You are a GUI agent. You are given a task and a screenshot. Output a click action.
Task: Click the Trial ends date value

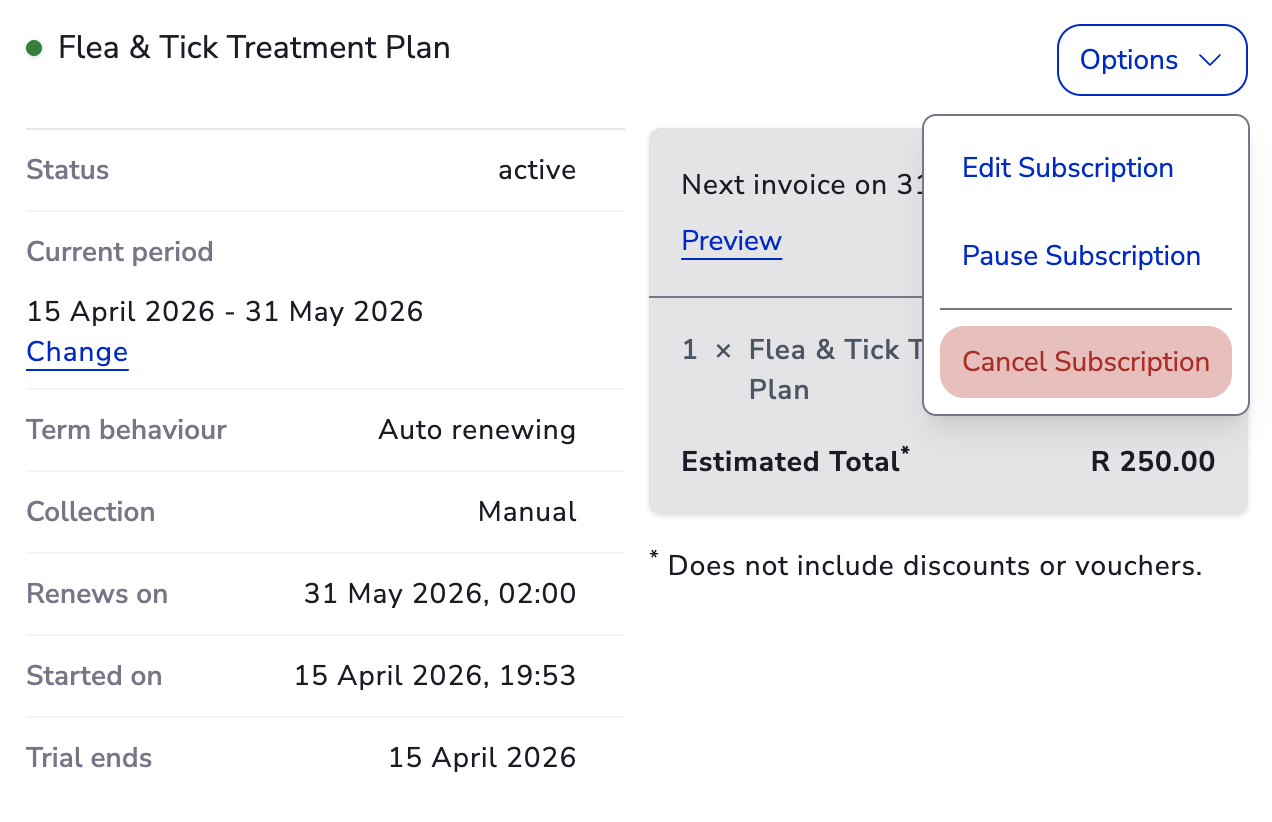point(482,758)
